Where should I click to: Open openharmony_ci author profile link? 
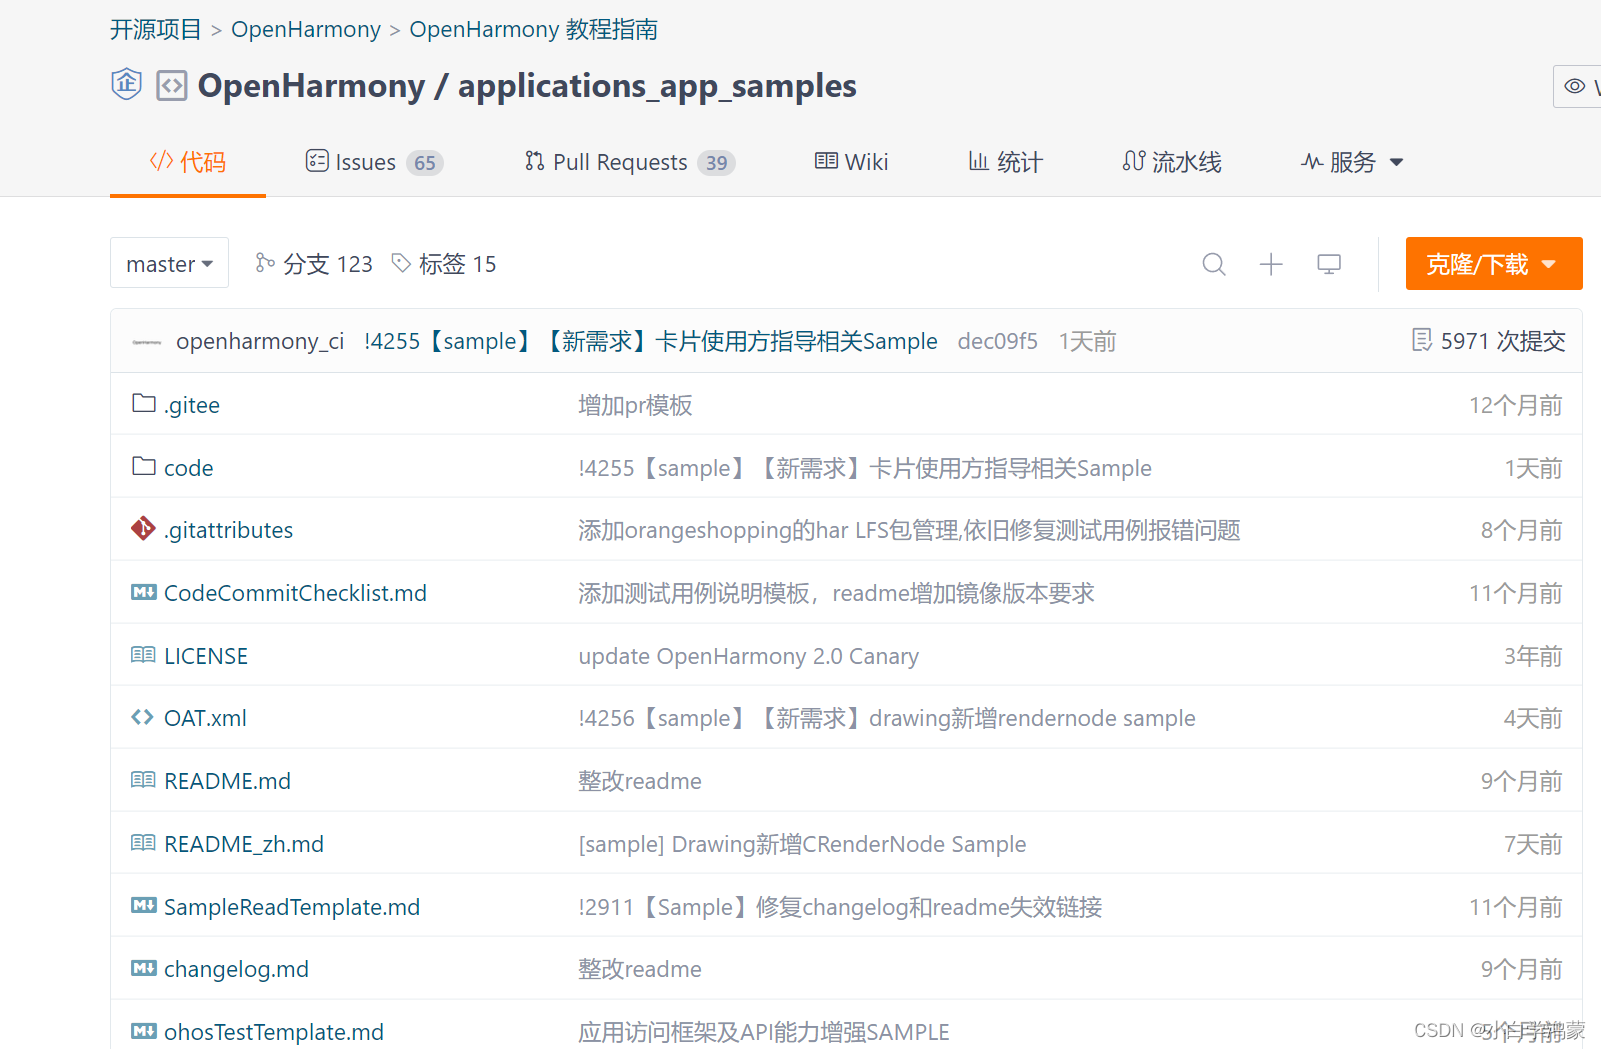click(x=260, y=341)
